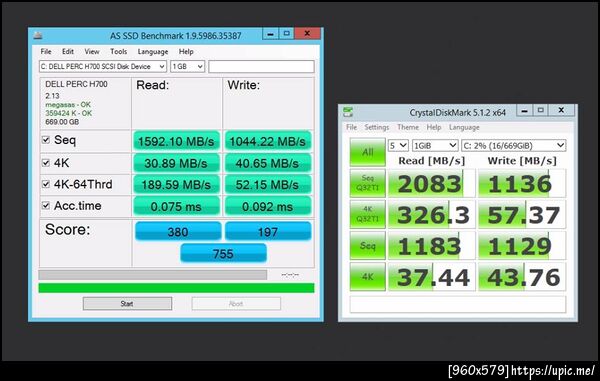The height and width of the screenshot is (381, 600).
Task: Click the megasas - OK driver status text
Action: coord(68,104)
